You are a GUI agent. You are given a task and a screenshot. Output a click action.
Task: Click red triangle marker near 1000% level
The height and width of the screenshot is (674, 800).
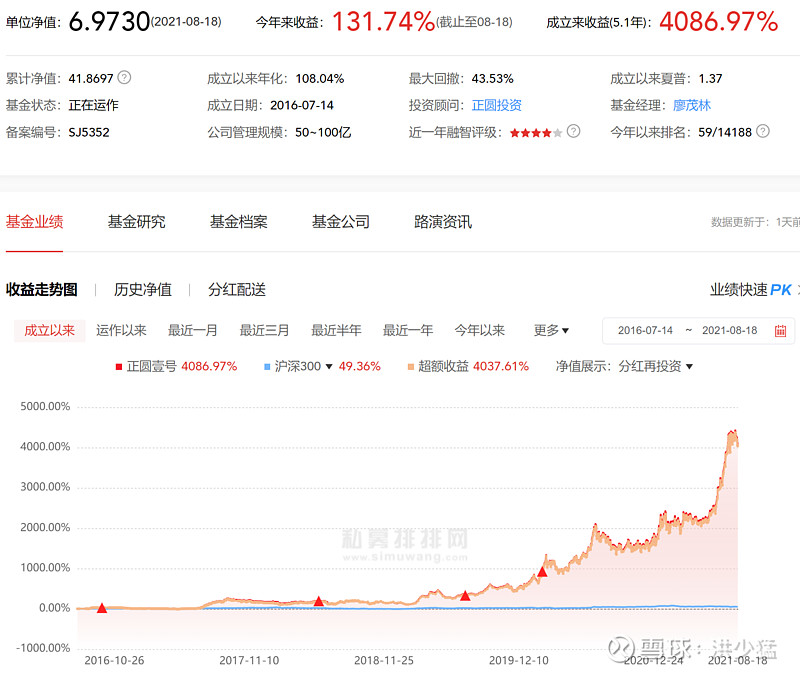click(x=542, y=572)
